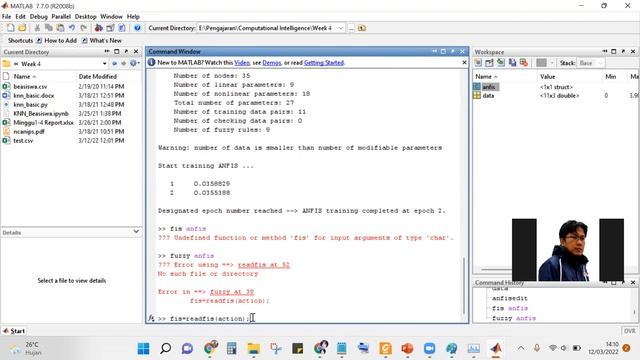Click the fuzzy at 30 error link
The height and width of the screenshot is (360, 640).
[232, 291]
